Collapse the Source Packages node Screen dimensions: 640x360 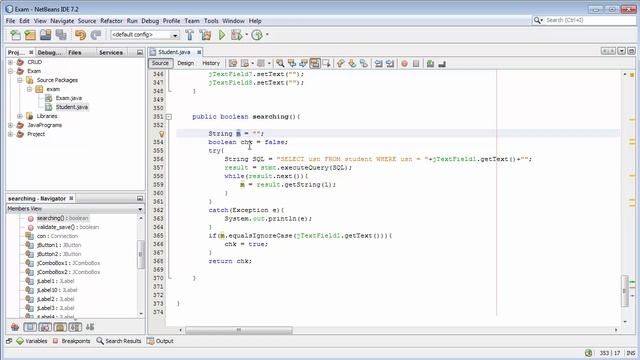(20, 80)
